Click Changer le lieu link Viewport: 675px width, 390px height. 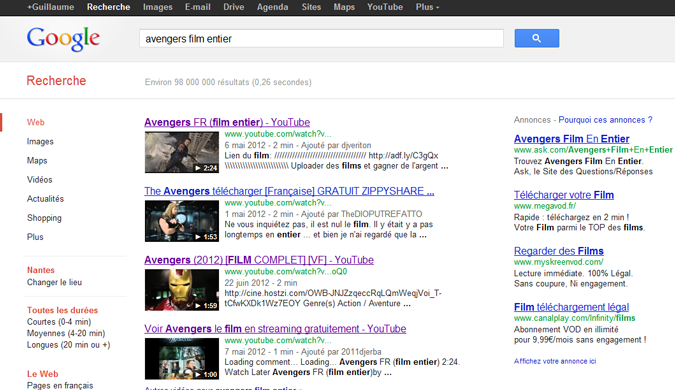coord(54,282)
